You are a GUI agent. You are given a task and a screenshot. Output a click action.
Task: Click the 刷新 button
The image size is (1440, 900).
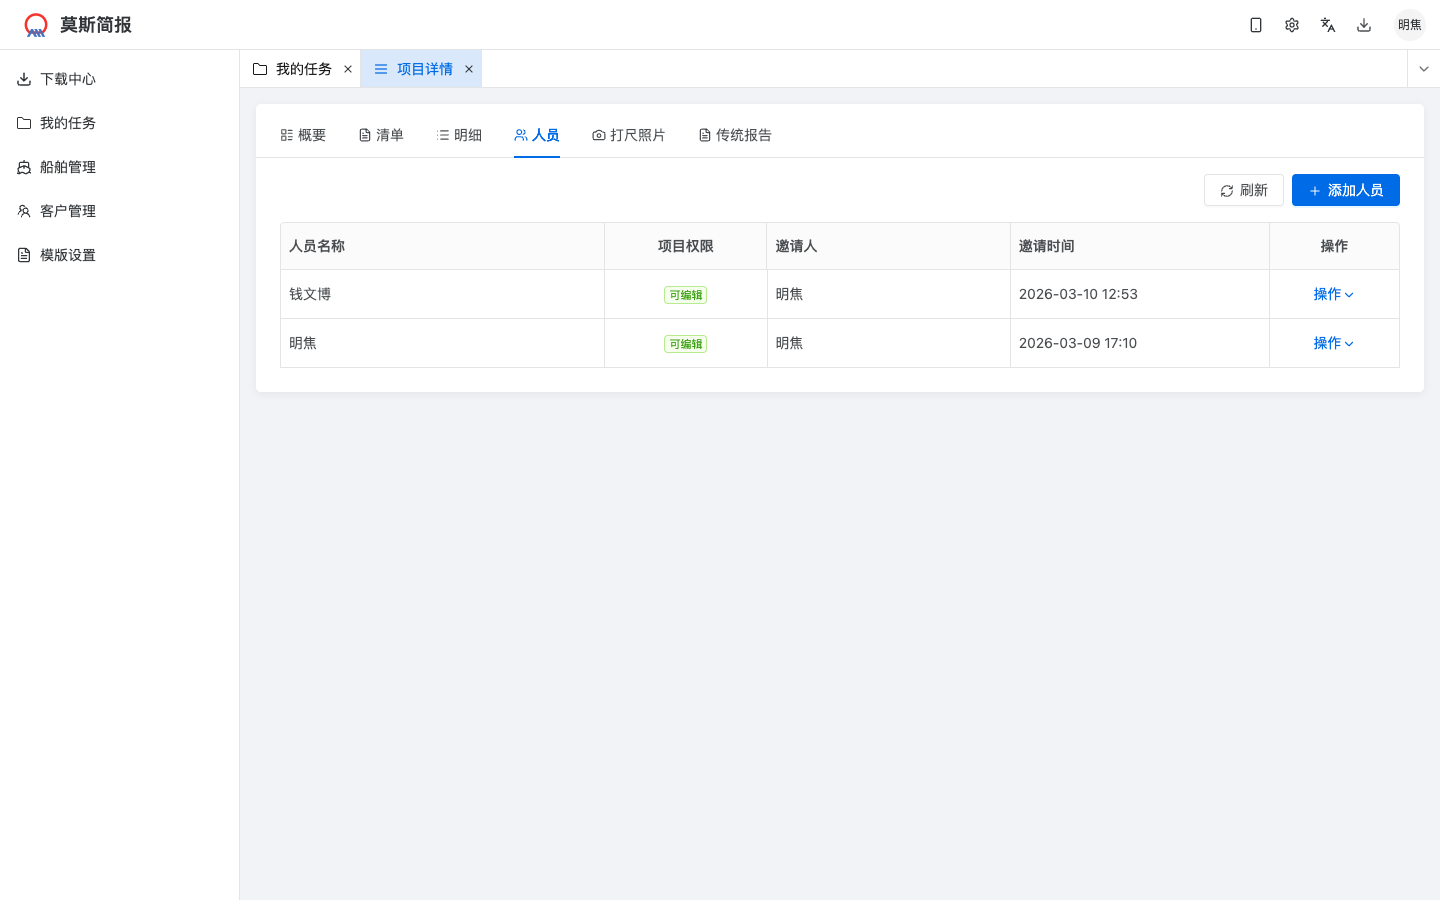click(1243, 190)
